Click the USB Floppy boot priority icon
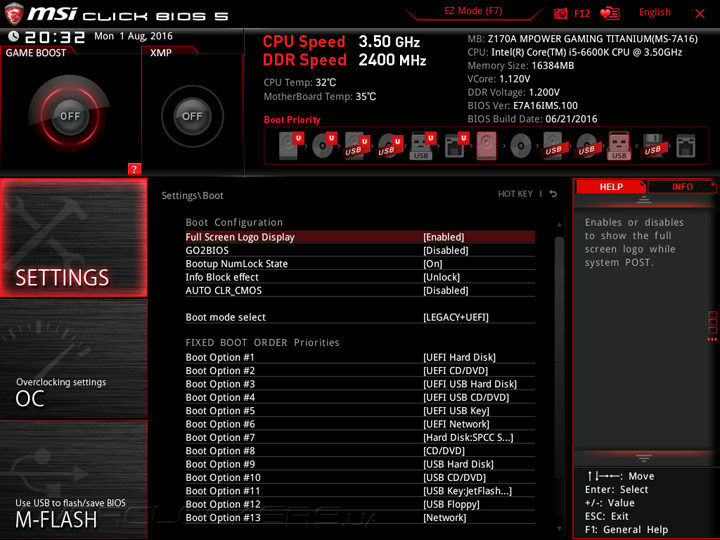The image size is (720, 540). pos(652,146)
